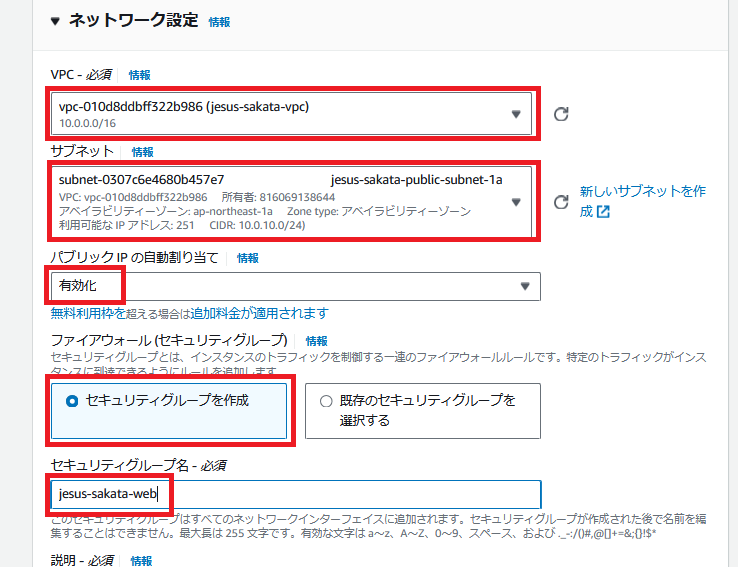The image size is (738, 567).
Task: Click 無料利用枠 link
Action: point(88,313)
